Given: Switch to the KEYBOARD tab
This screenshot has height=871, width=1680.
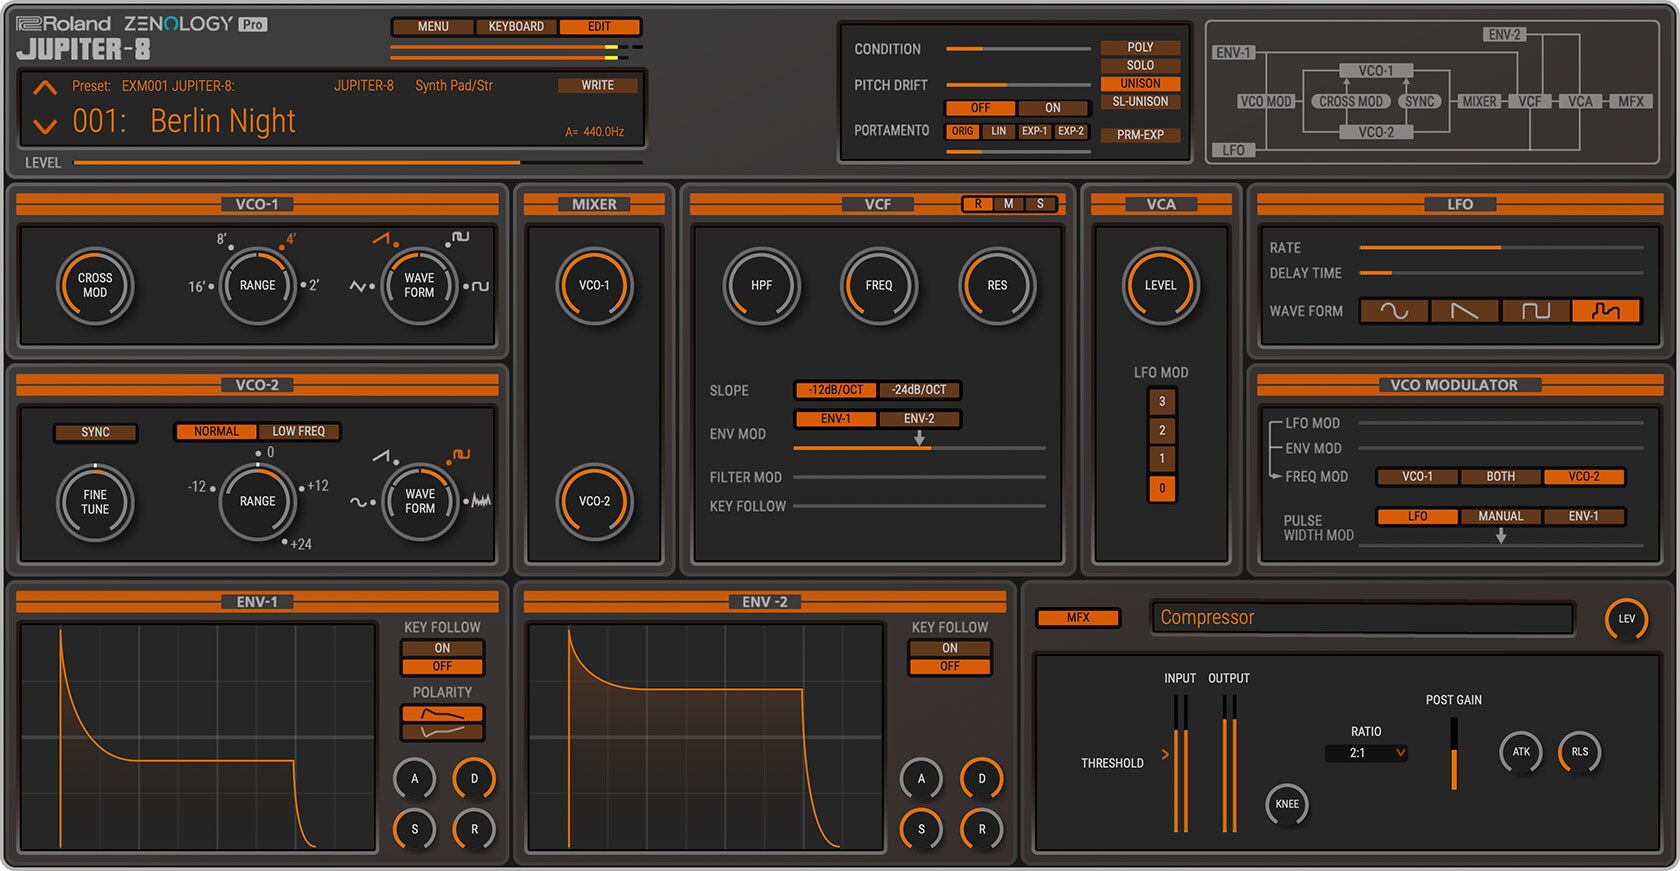Looking at the screenshot, I should tap(516, 27).
